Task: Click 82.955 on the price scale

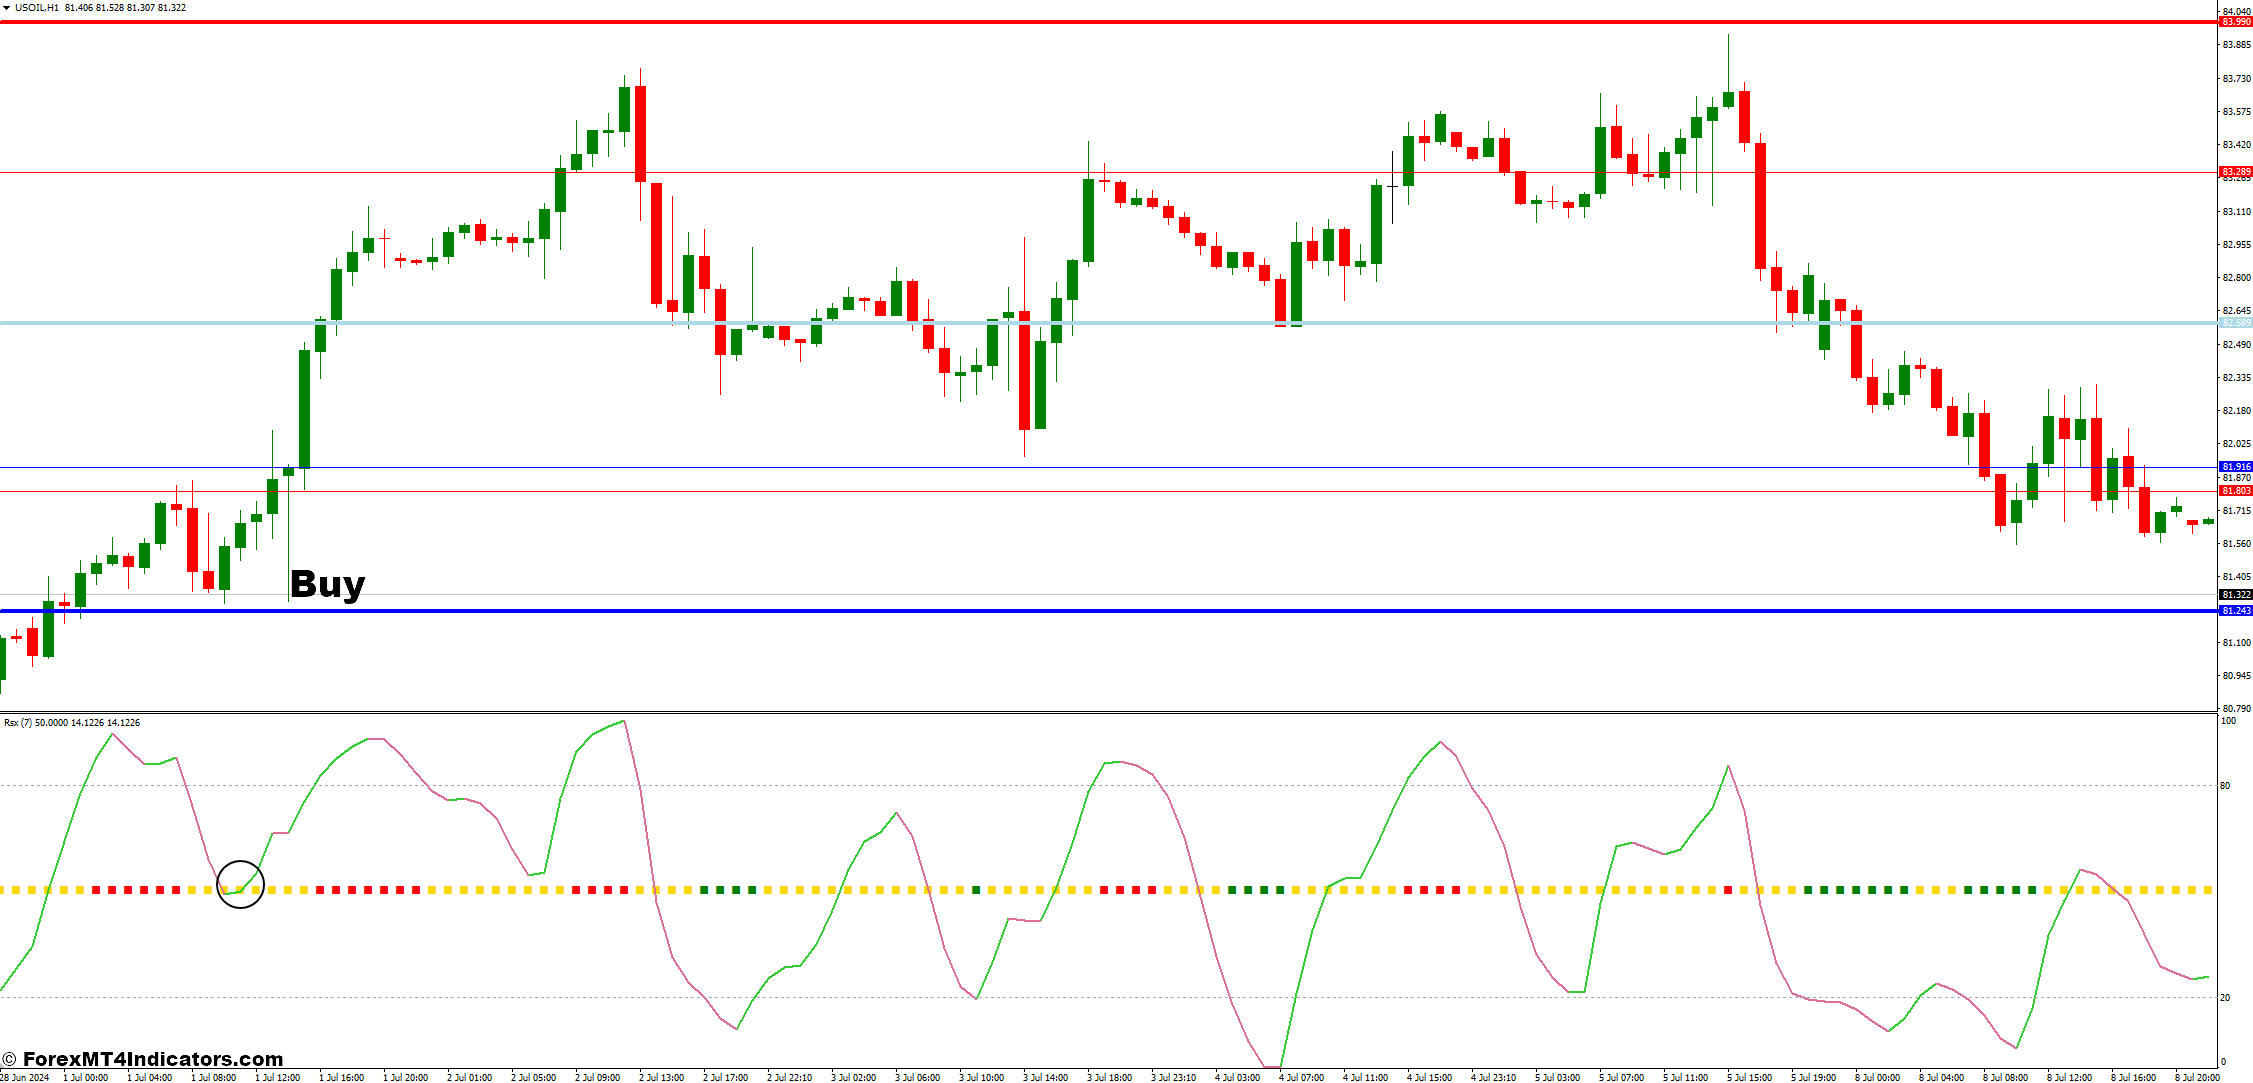Action: click(x=2236, y=244)
